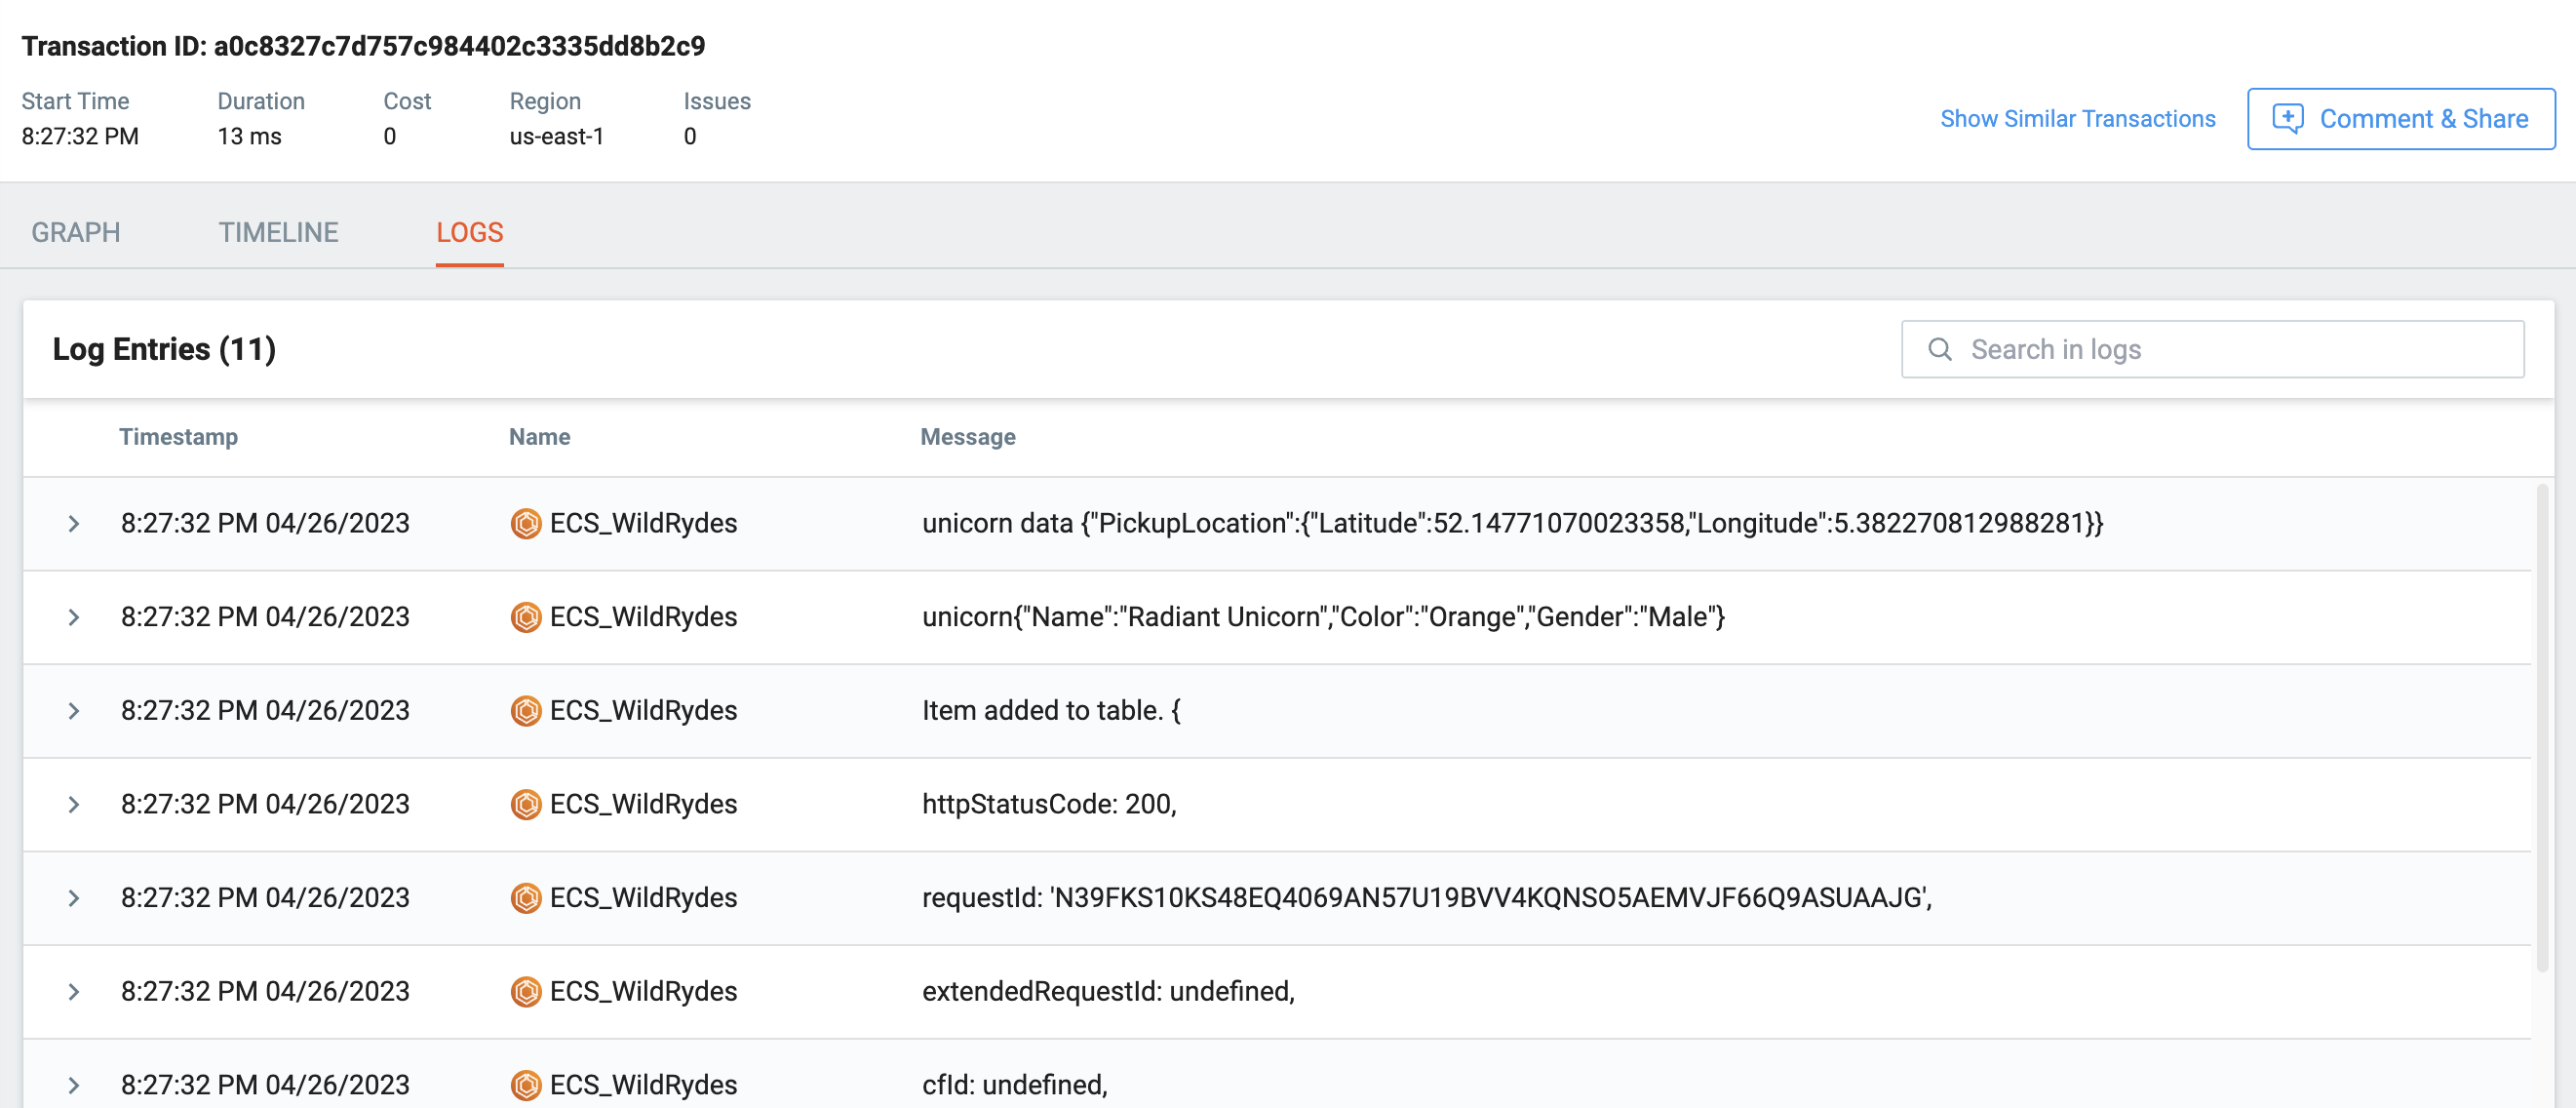Viewport: 2576px width, 1108px height.
Task: Click the Start Time value 8:27:32 PM
Action: 81,136
